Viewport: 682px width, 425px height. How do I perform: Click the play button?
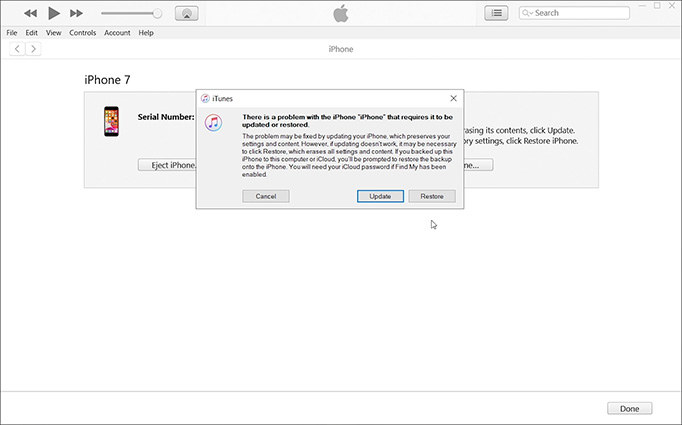click(x=54, y=13)
